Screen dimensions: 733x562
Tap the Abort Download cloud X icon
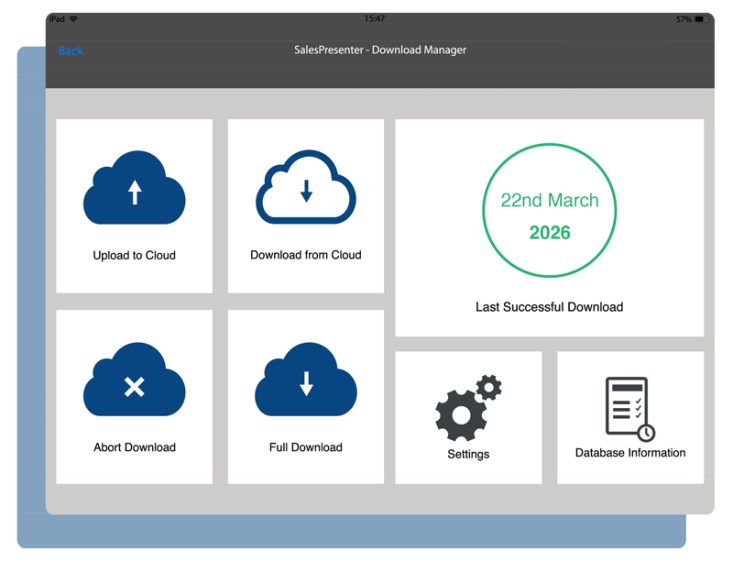pos(134,379)
